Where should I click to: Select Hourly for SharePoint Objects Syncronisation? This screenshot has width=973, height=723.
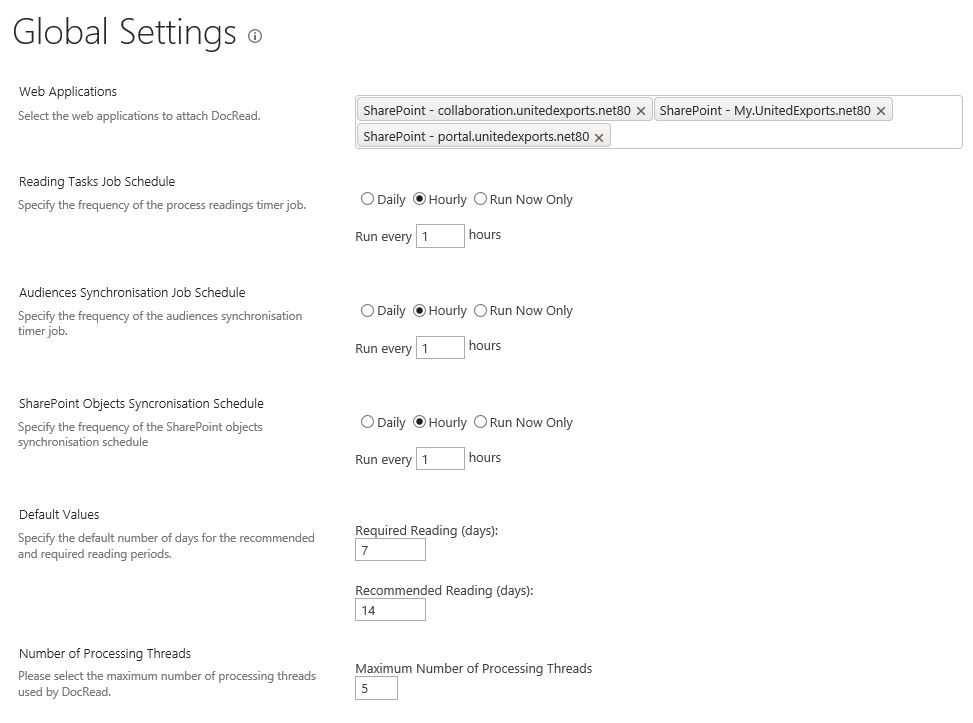tap(420, 422)
